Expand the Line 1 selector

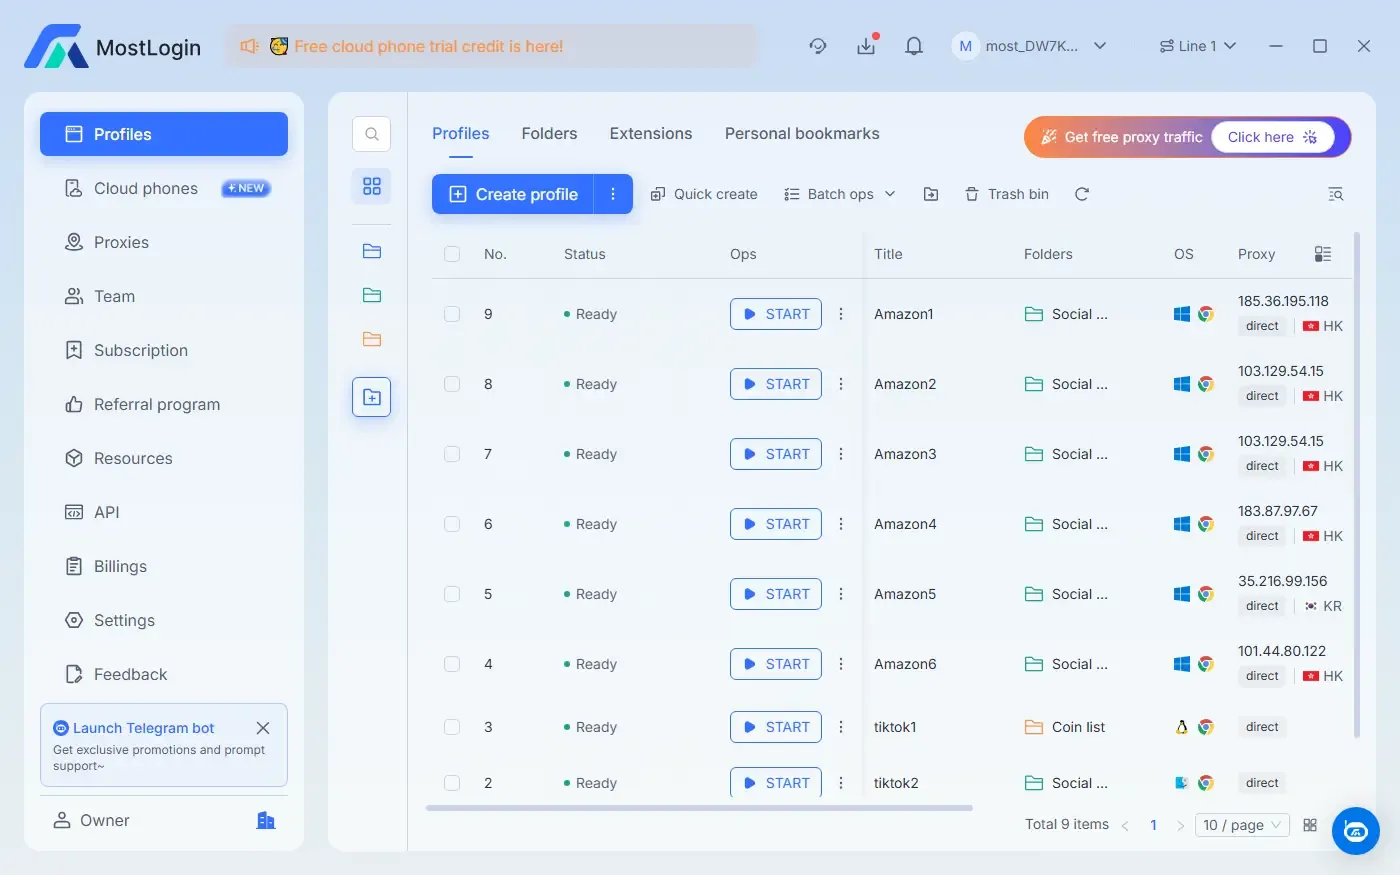click(1197, 46)
